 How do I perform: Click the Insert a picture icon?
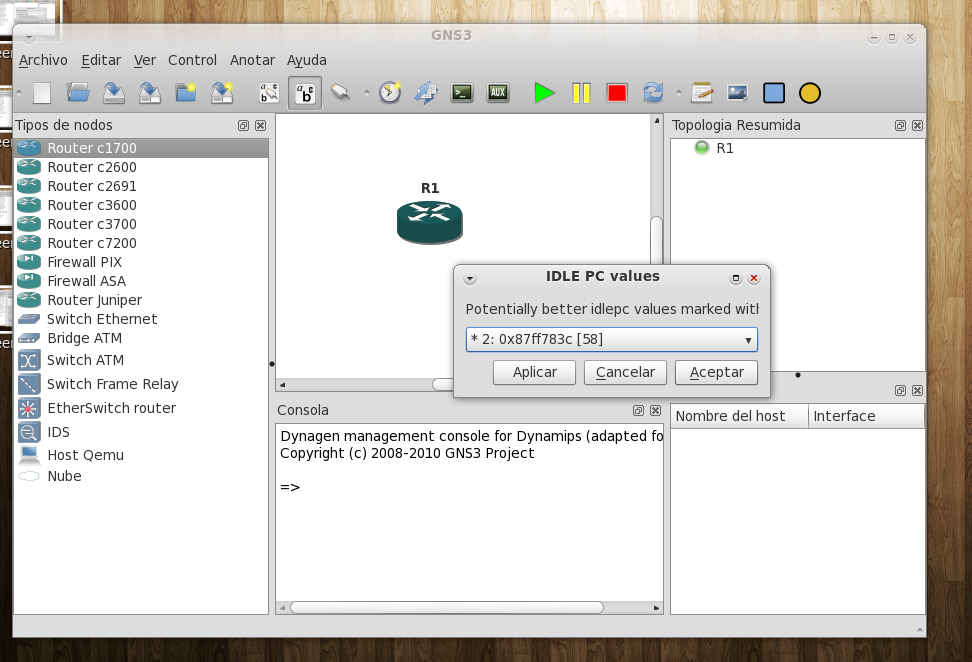coord(738,93)
